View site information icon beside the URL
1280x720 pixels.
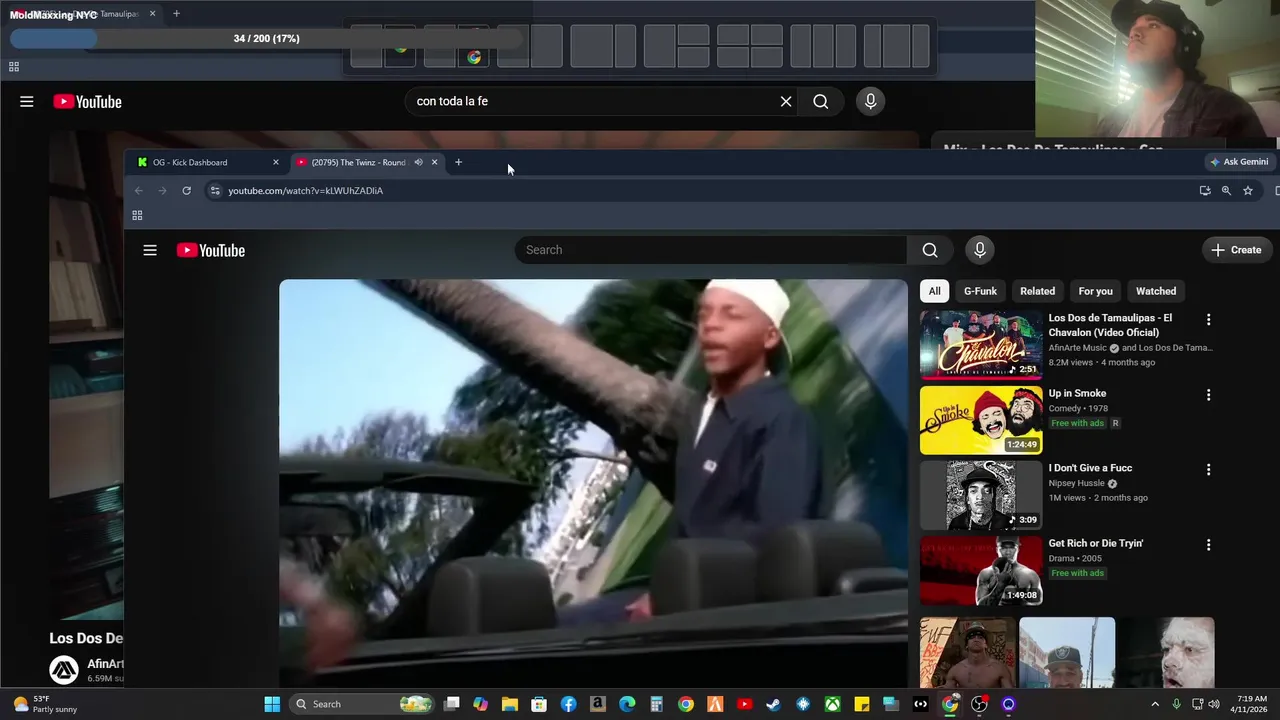tap(214, 190)
